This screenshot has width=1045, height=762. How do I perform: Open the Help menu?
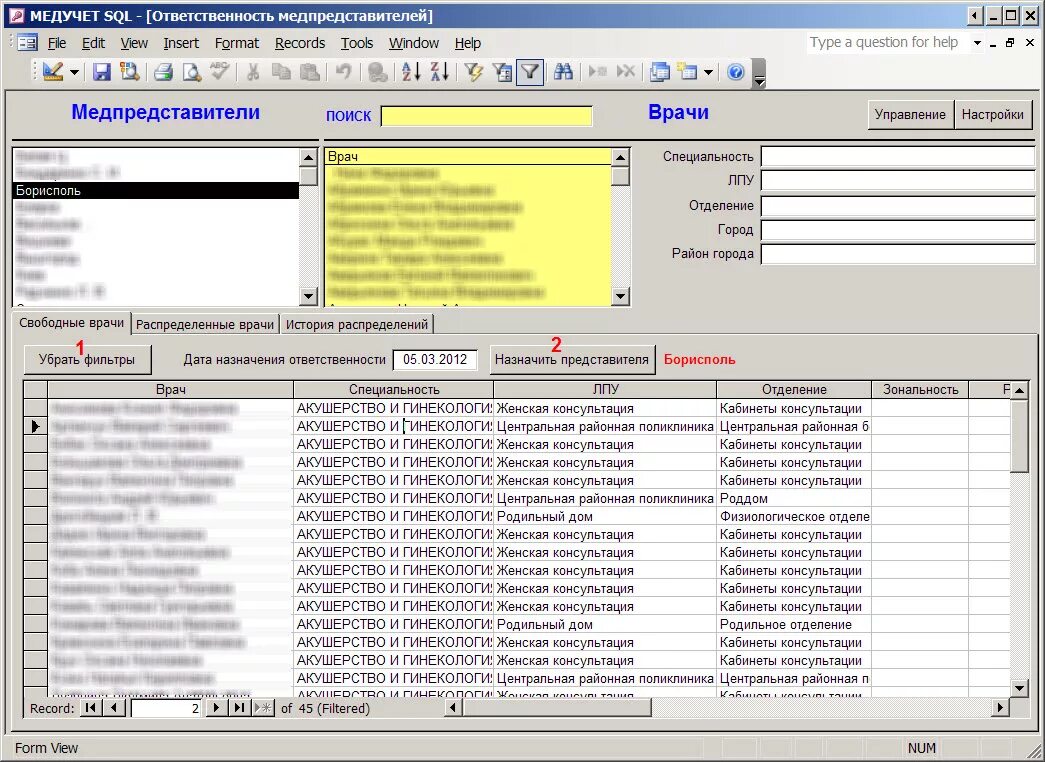point(468,43)
